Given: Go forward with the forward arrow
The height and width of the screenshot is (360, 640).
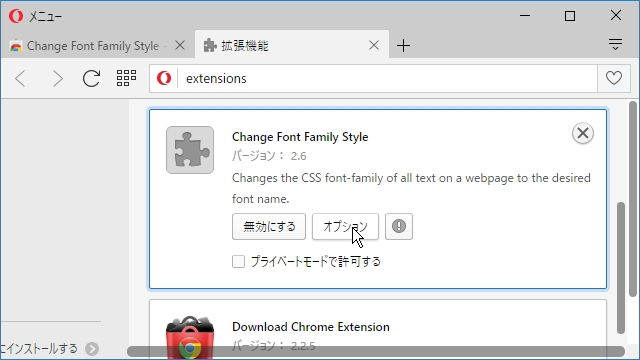Looking at the screenshot, I should coord(58,78).
